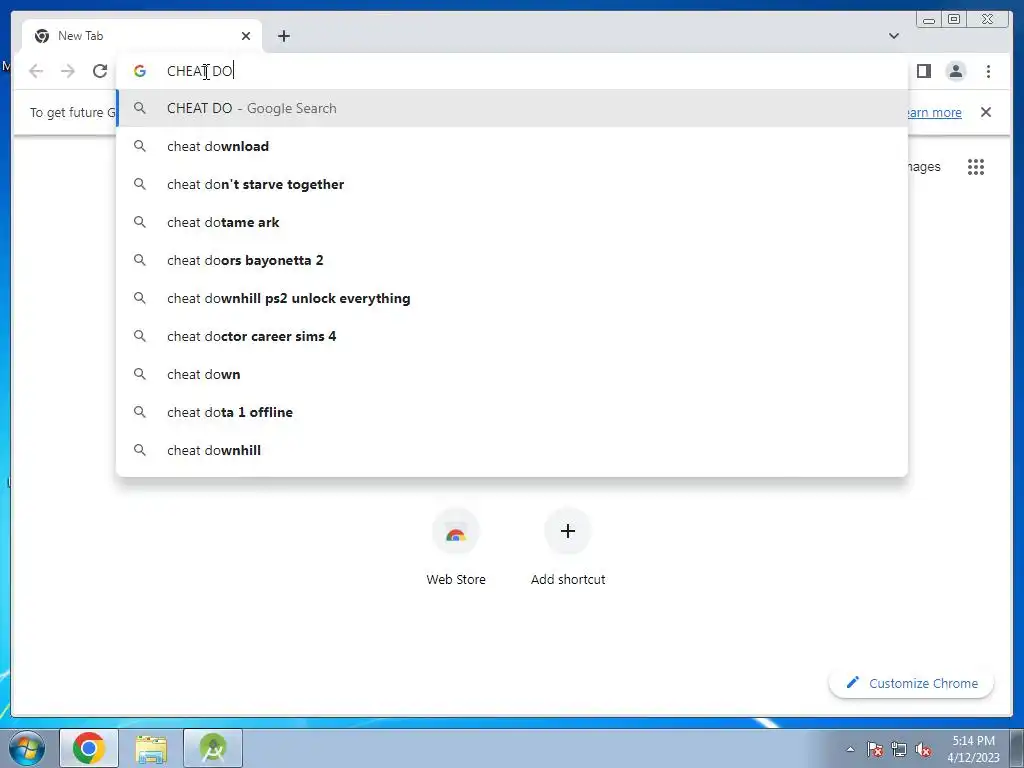Screen dimensions: 1024x768
Task: Choose 'cheat don't starve together' suggestion
Action: tap(512, 184)
